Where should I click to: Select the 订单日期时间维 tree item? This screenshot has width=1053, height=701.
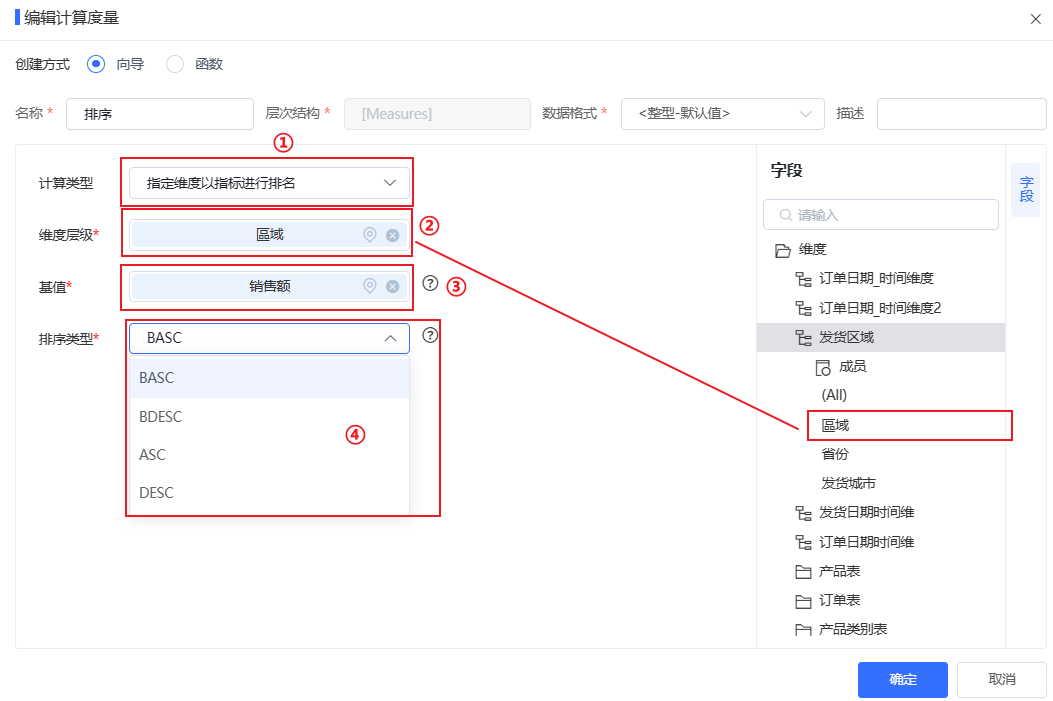866,542
